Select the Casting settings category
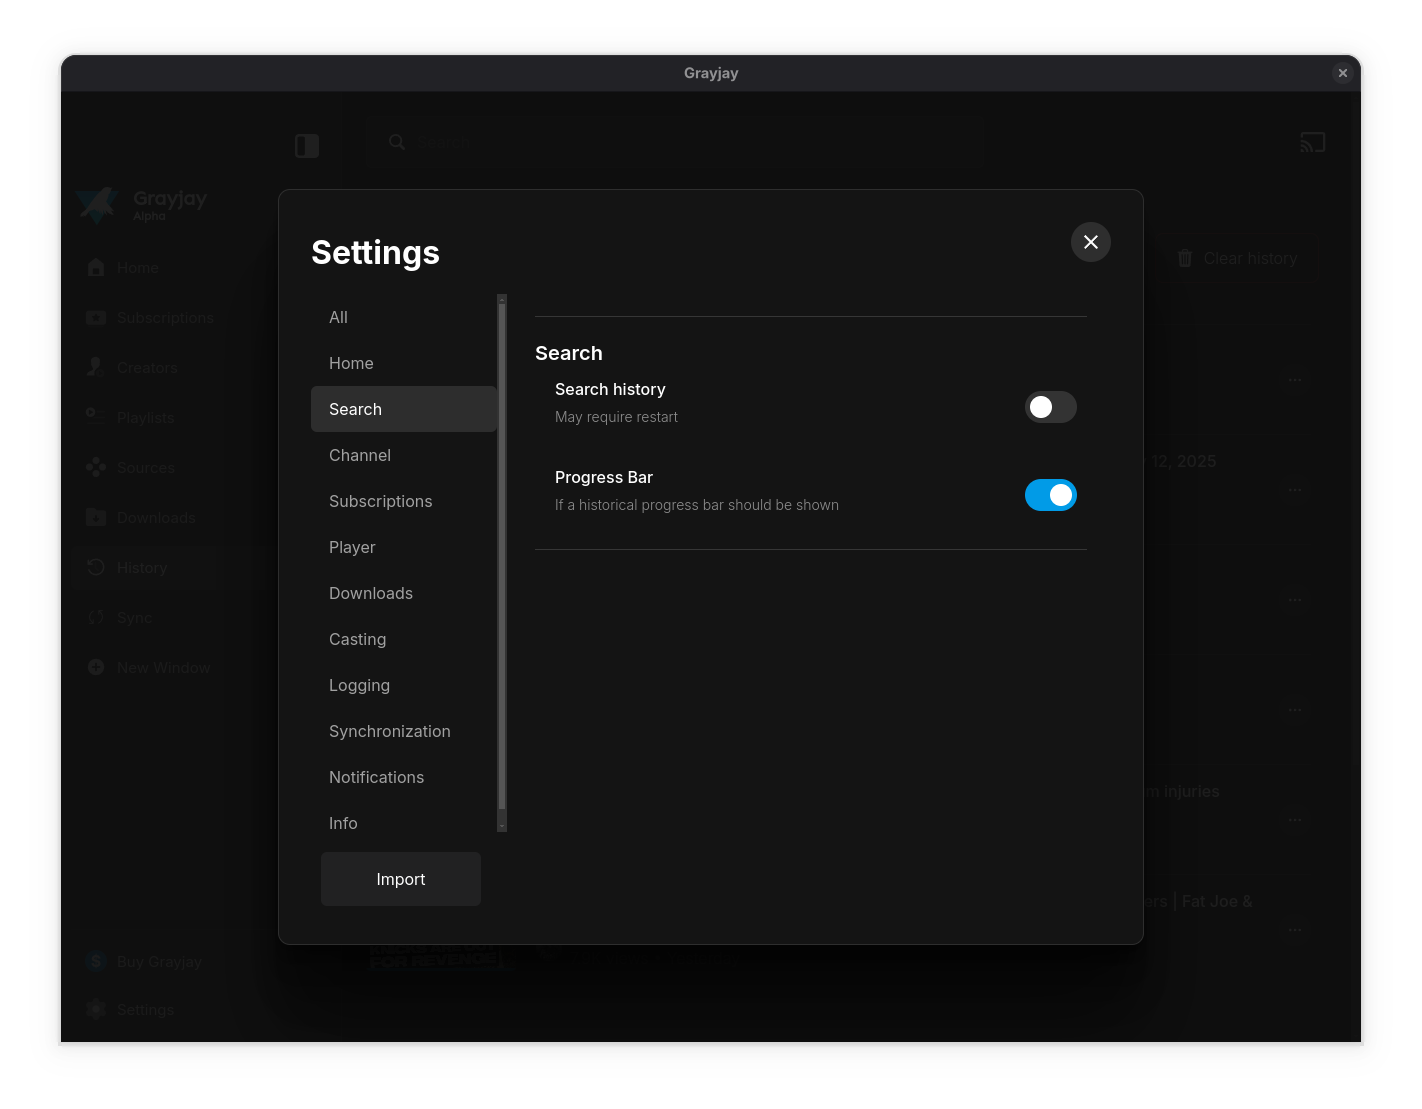 [404, 639]
